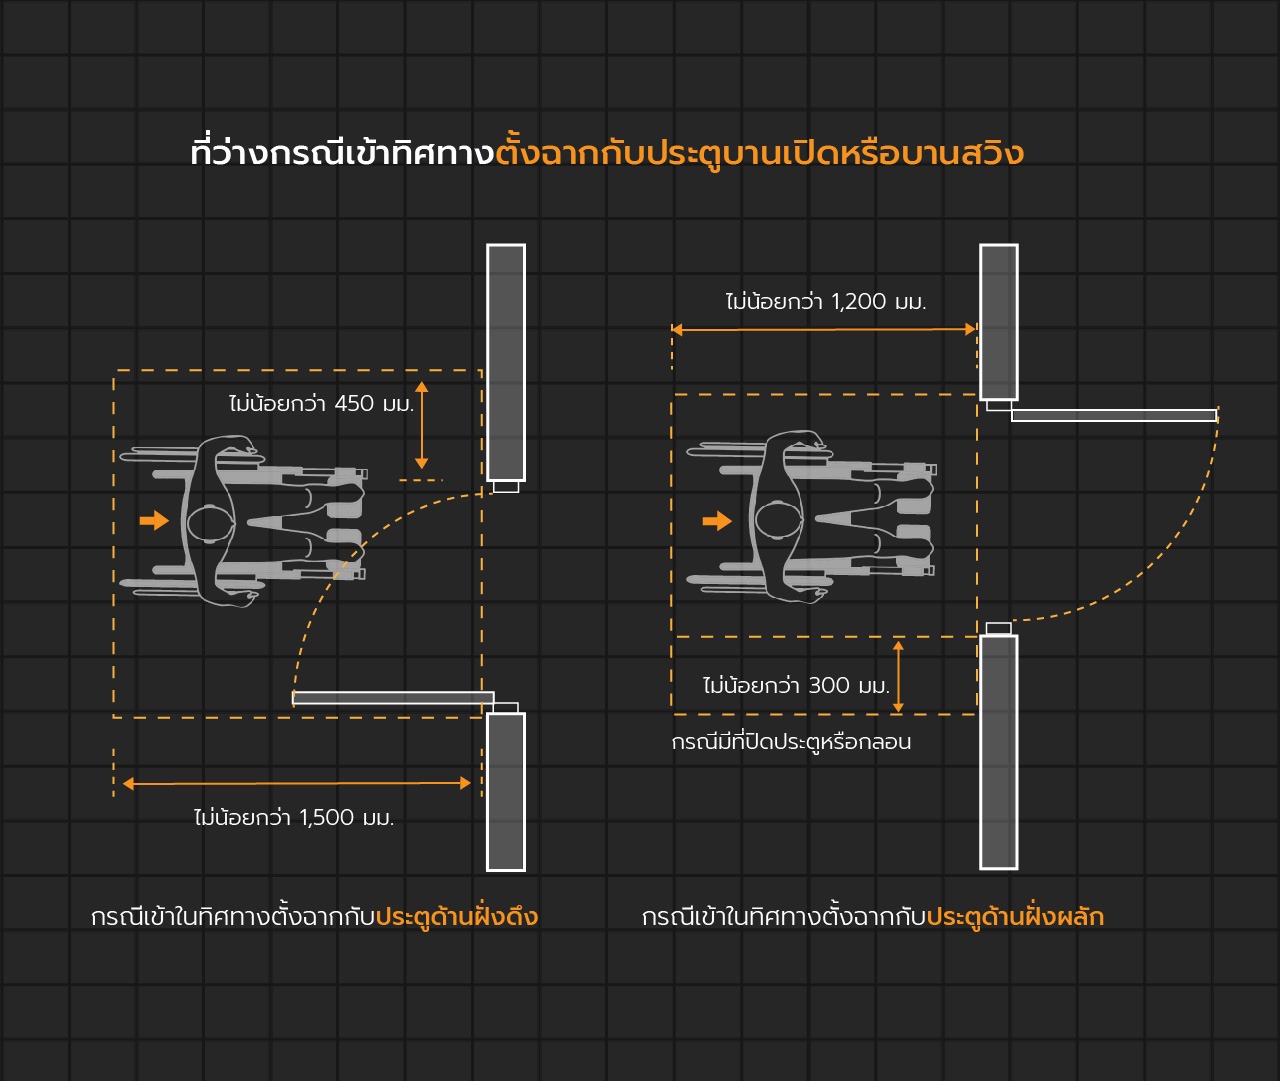Click the wheelchair user in the push-side diagram

click(811, 516)
